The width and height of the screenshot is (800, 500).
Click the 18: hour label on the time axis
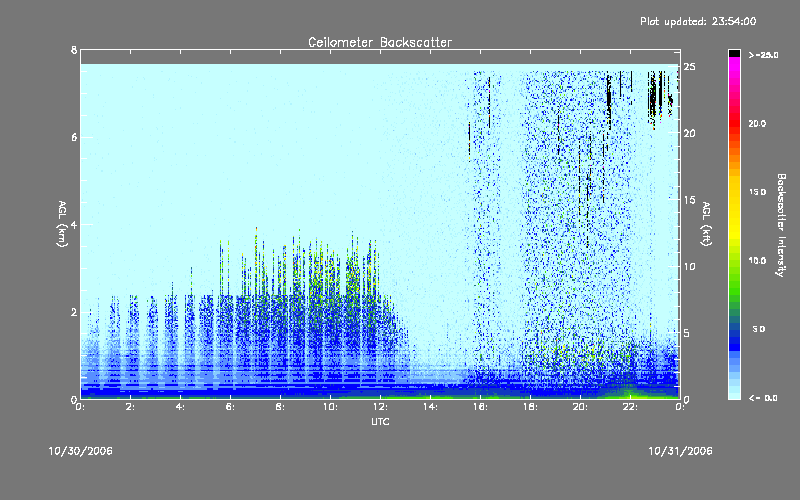click(x=531, y=407)
